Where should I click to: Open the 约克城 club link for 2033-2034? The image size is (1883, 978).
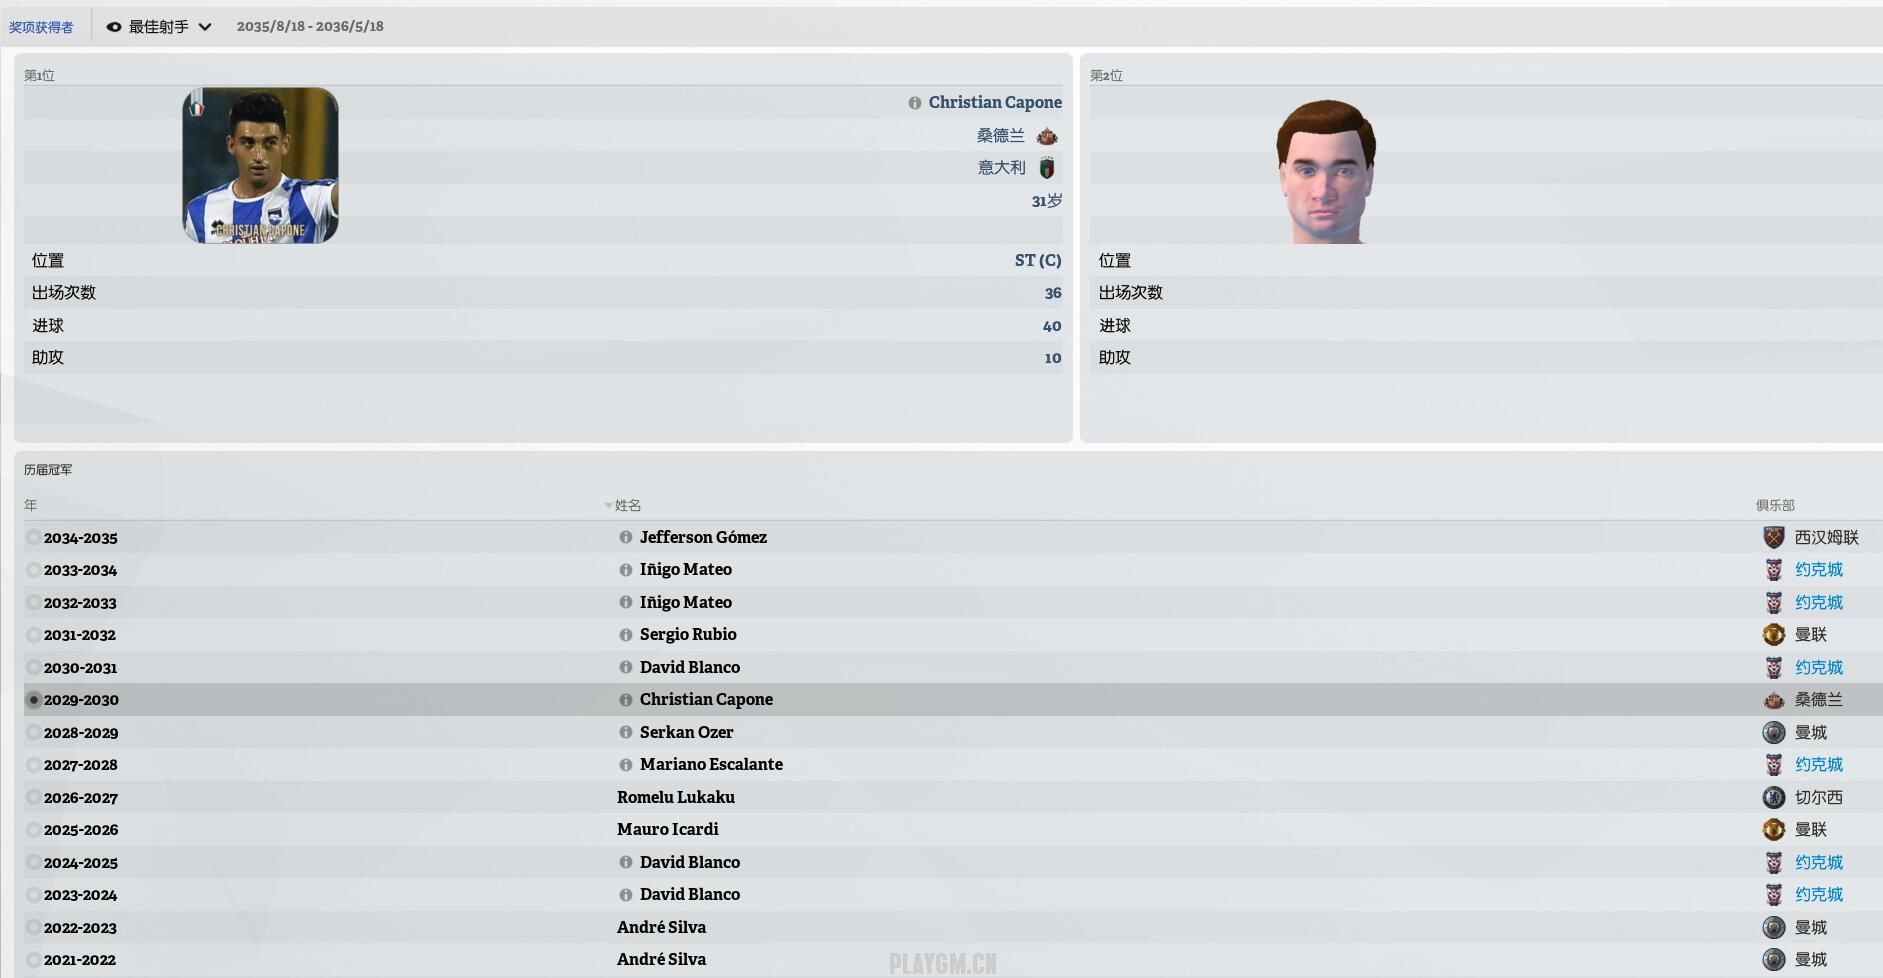pyautogui.click(x=1818, y=569)
